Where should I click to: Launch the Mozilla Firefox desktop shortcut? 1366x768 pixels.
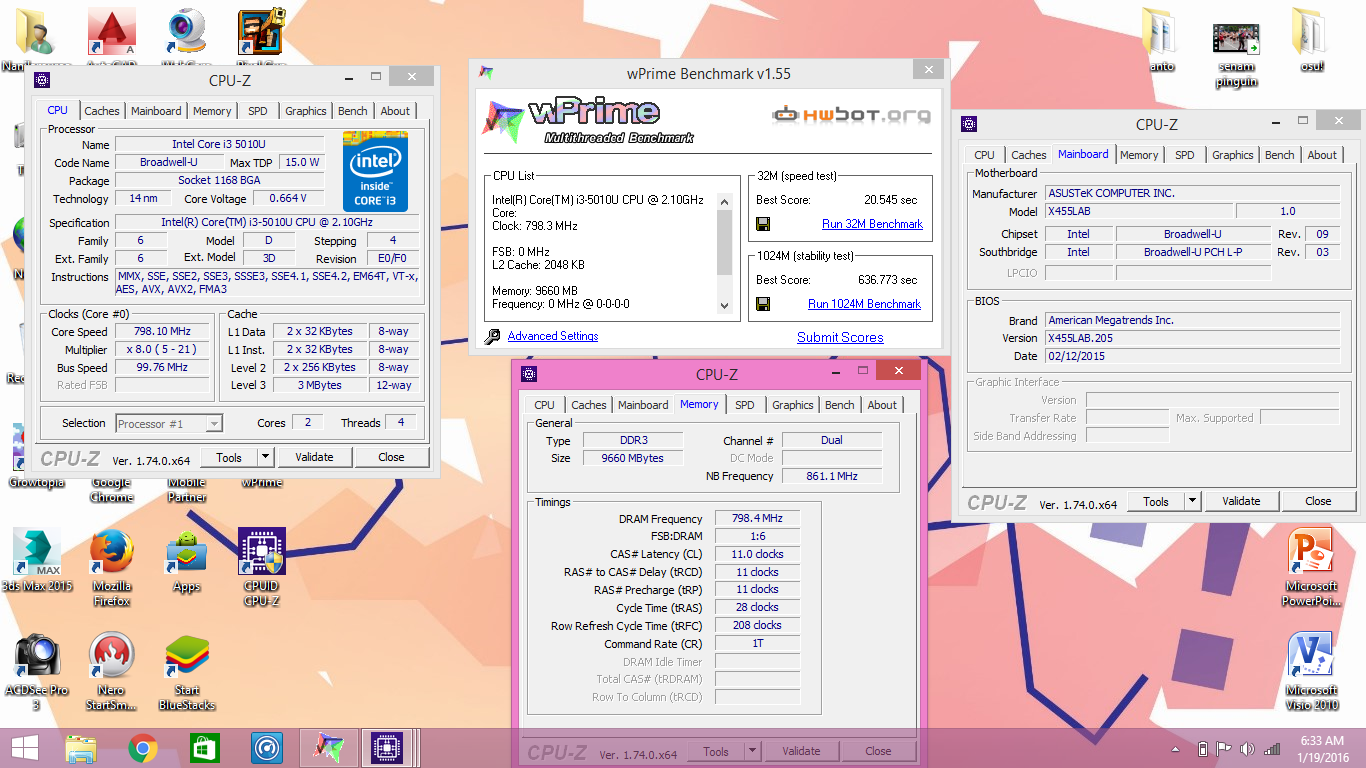[x=112, y=566]
